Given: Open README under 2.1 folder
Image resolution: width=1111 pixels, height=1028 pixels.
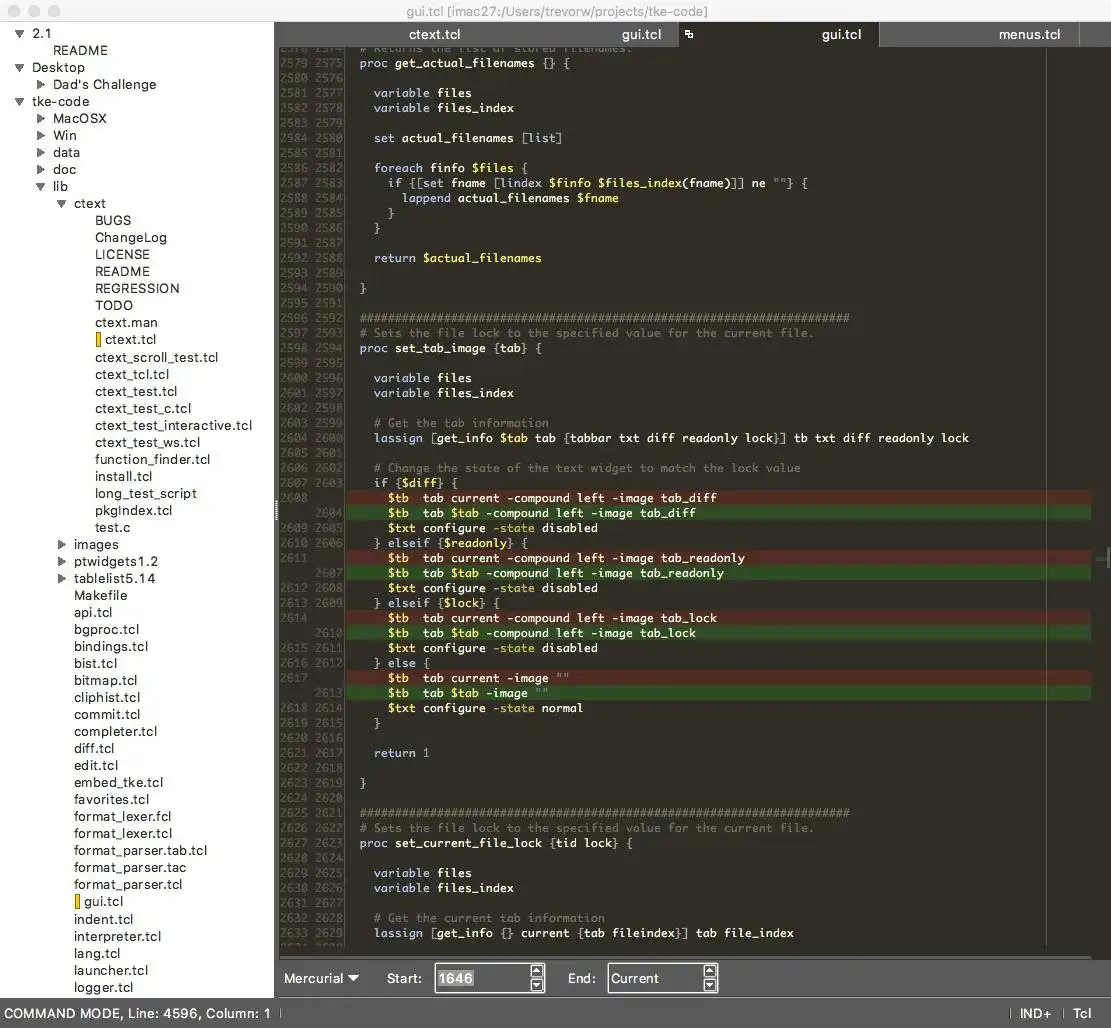Looking at the screenshot, I should click(80, 50).
